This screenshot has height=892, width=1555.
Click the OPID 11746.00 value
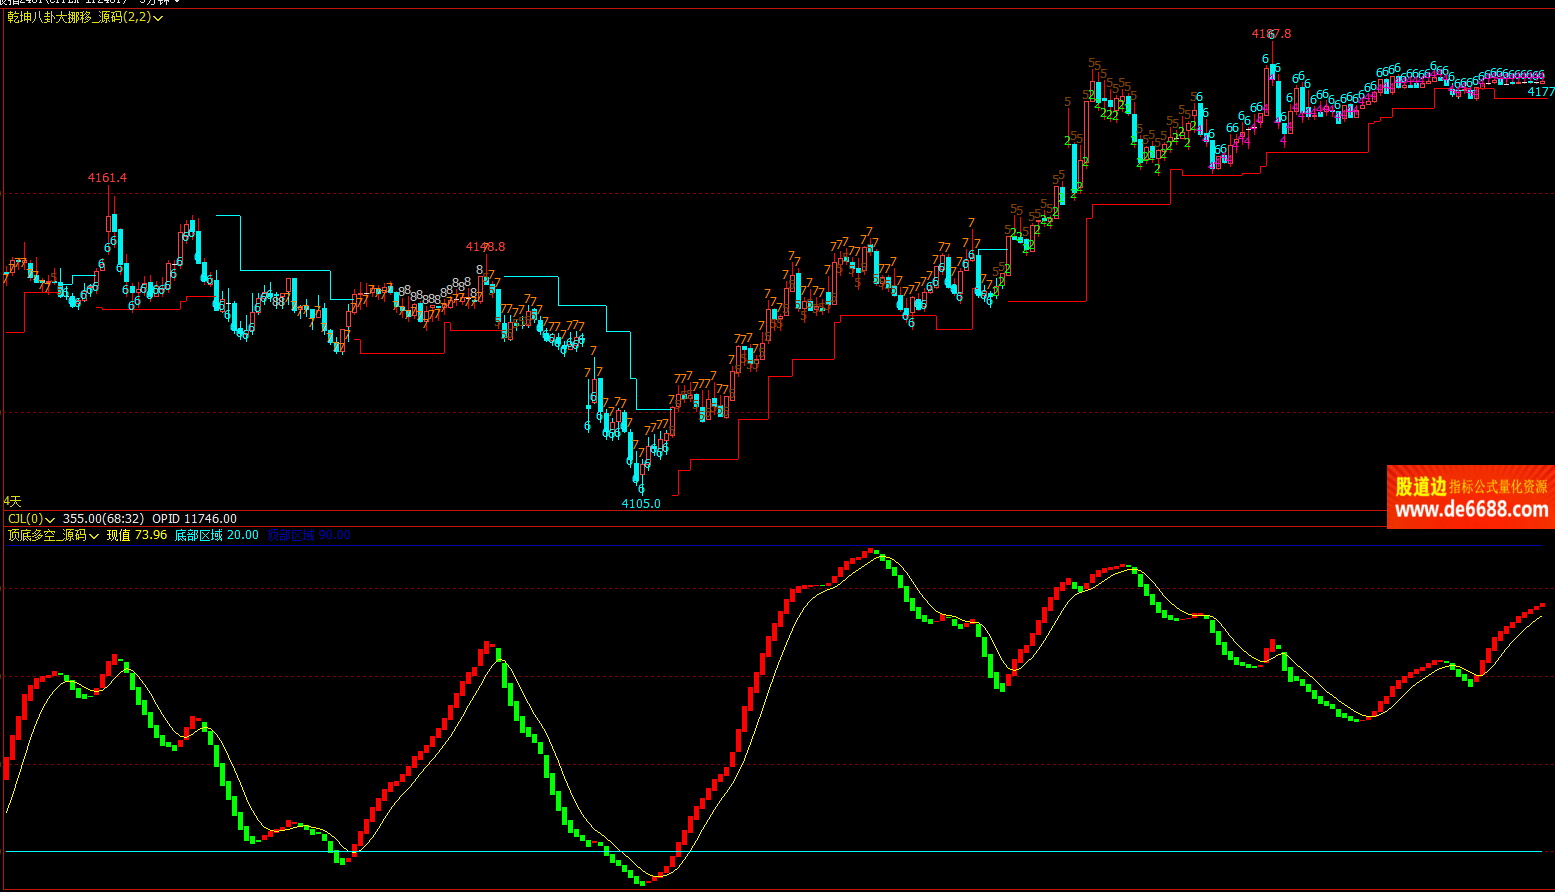click(x=194, y=519)
